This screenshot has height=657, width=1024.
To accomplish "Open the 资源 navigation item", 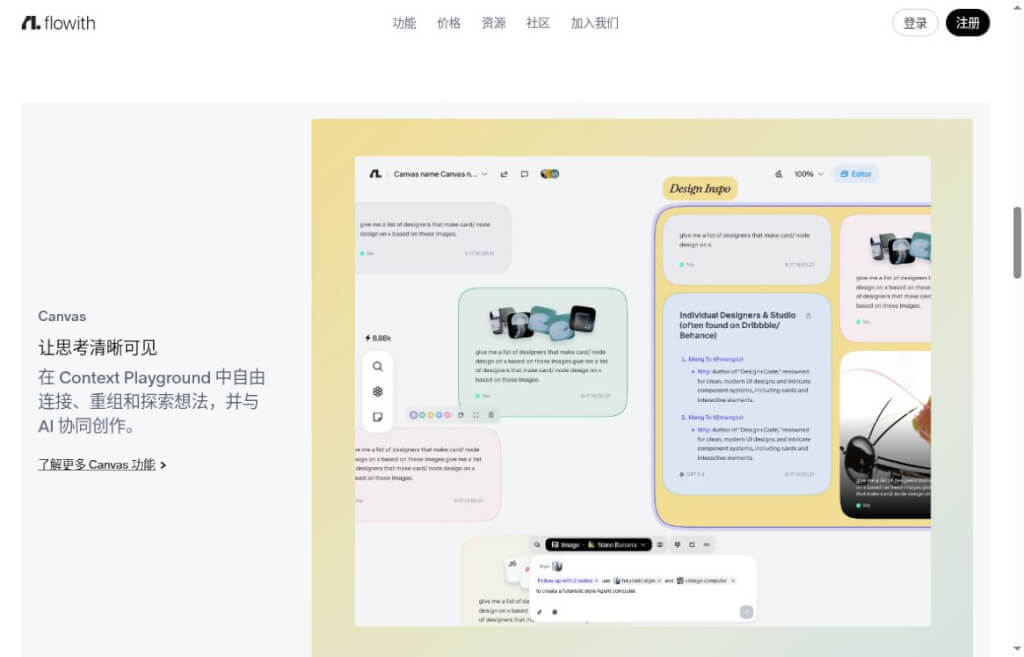I will (x=493, y=23).
